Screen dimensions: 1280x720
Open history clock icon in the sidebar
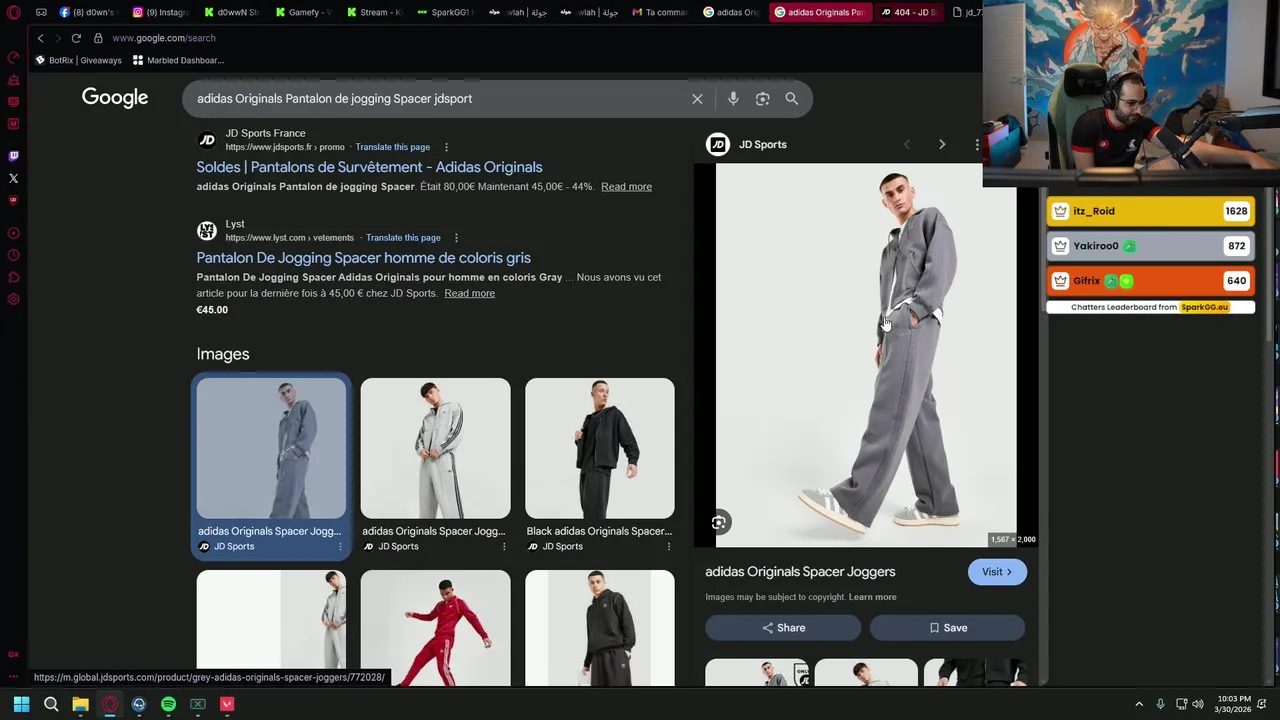pyautogui.click(x=13, y=255)
